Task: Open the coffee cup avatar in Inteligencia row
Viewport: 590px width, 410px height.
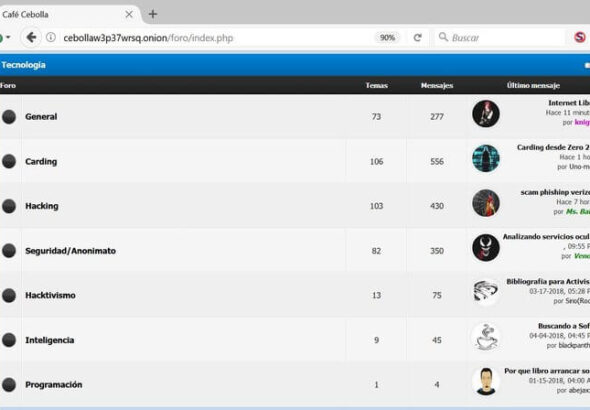Action: click(486, 337)
